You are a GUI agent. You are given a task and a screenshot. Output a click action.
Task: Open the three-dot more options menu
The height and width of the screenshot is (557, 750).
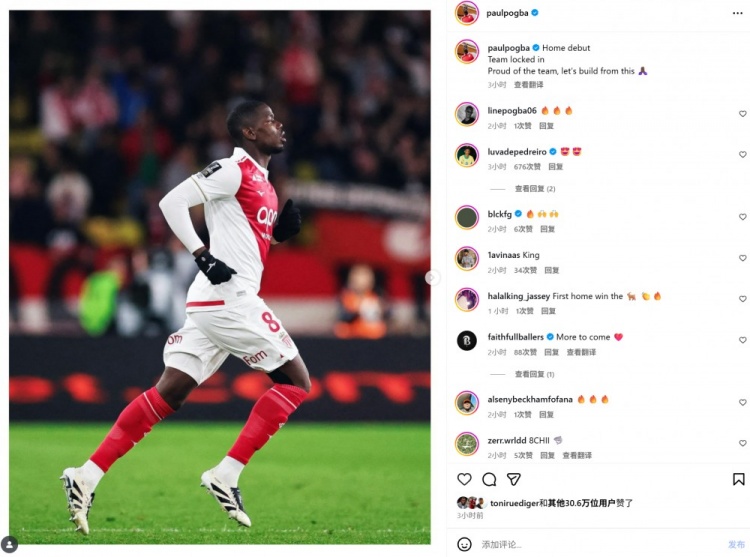tap(738, 13)
